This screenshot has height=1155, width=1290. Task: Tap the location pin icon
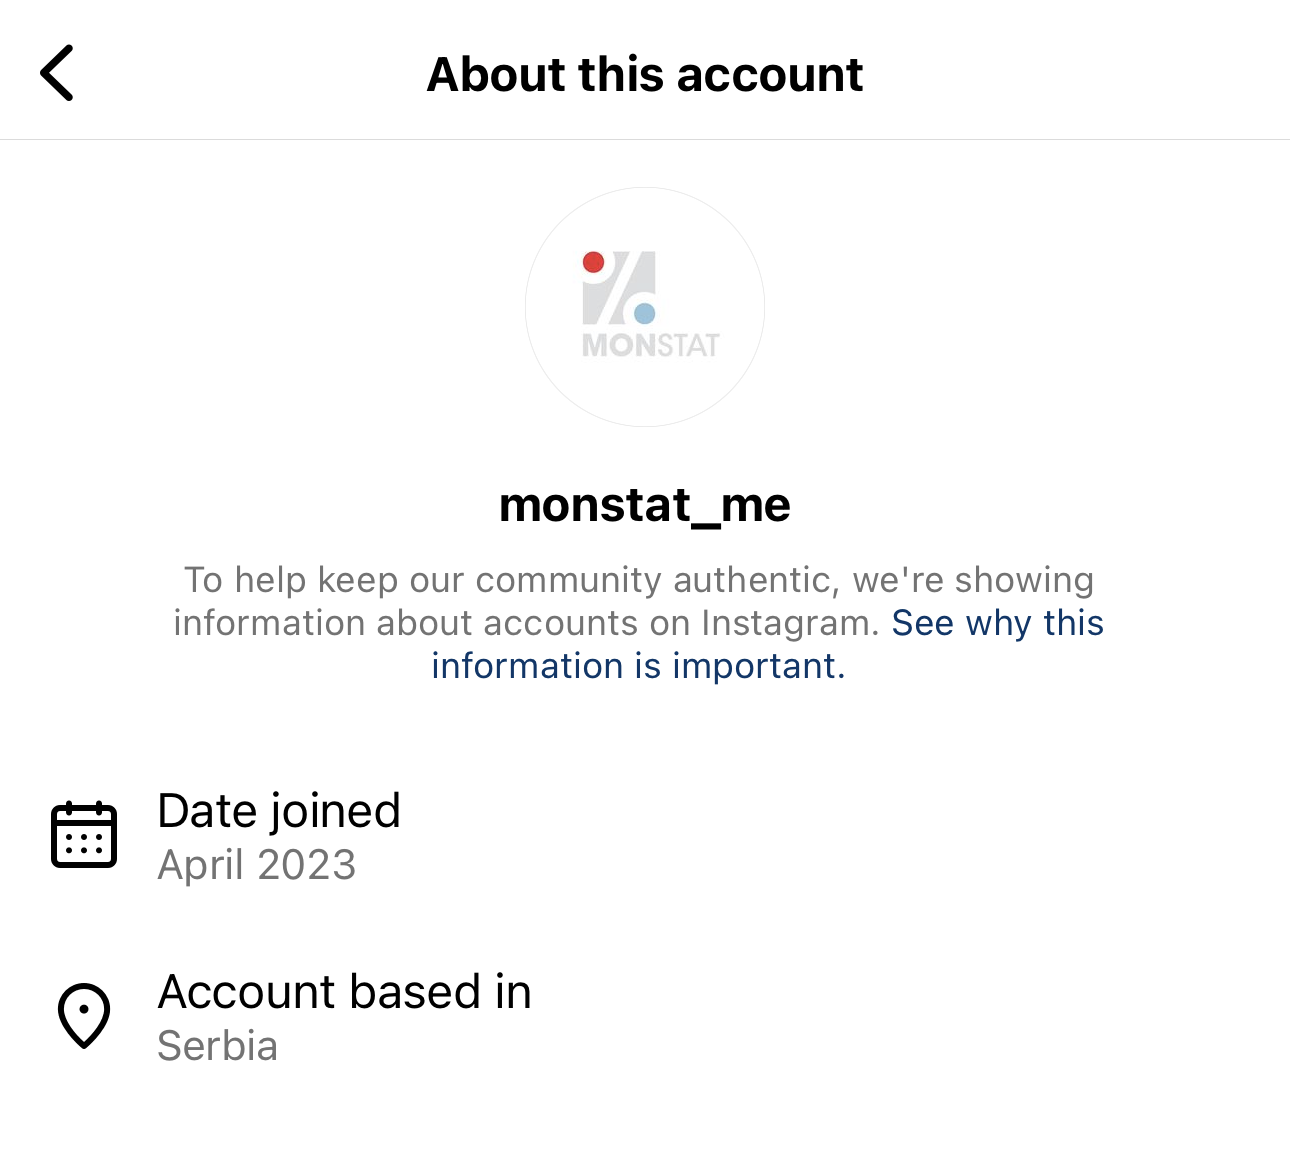84,1016
